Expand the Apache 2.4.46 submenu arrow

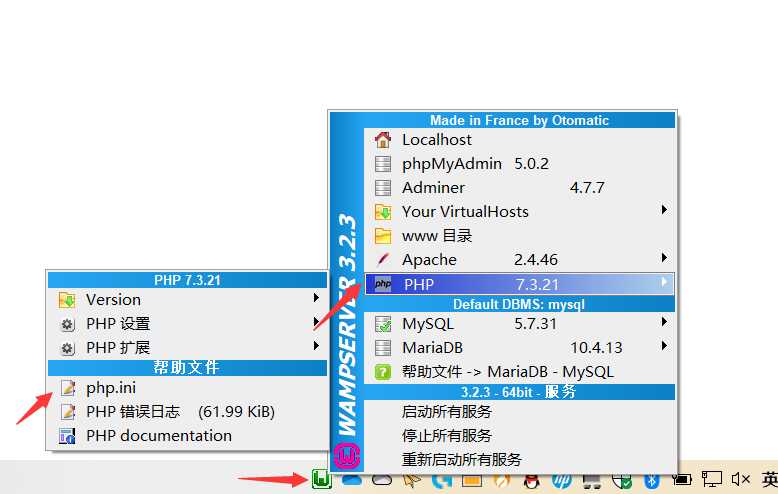664,257
